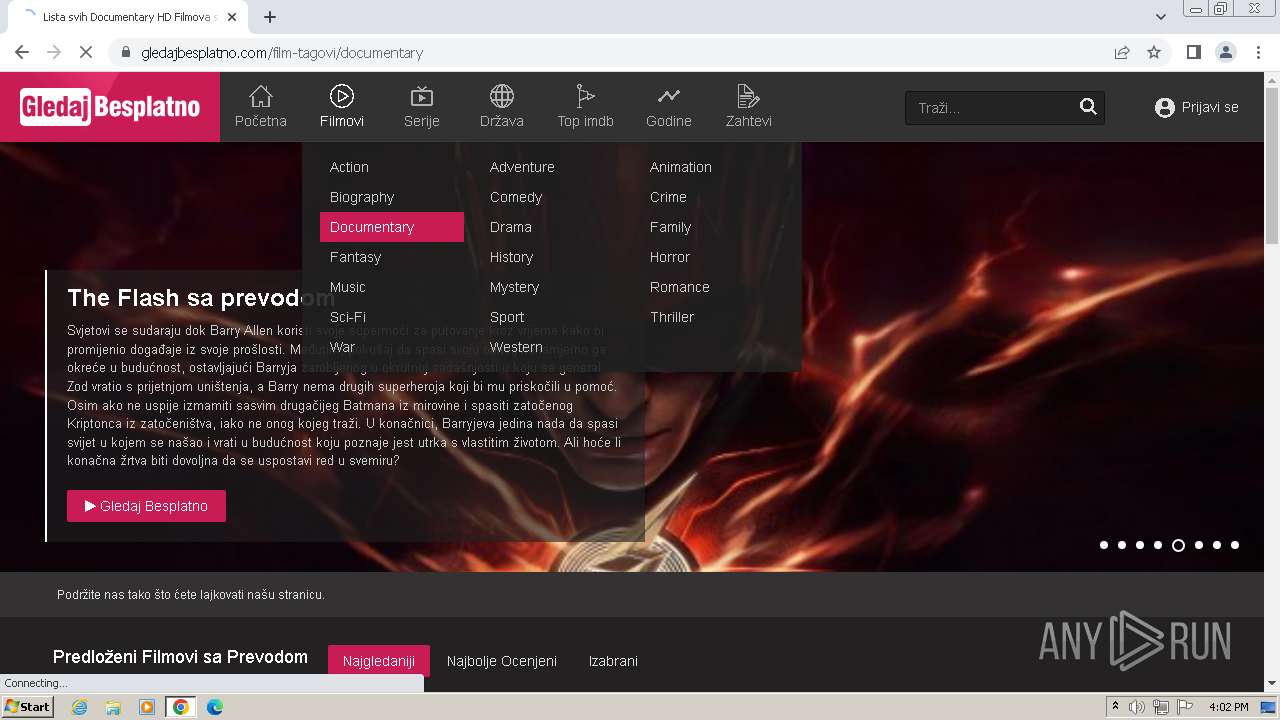Click the Država globe icon
The width and height of the screenshot is (1280, 720).
coord(502,96)
